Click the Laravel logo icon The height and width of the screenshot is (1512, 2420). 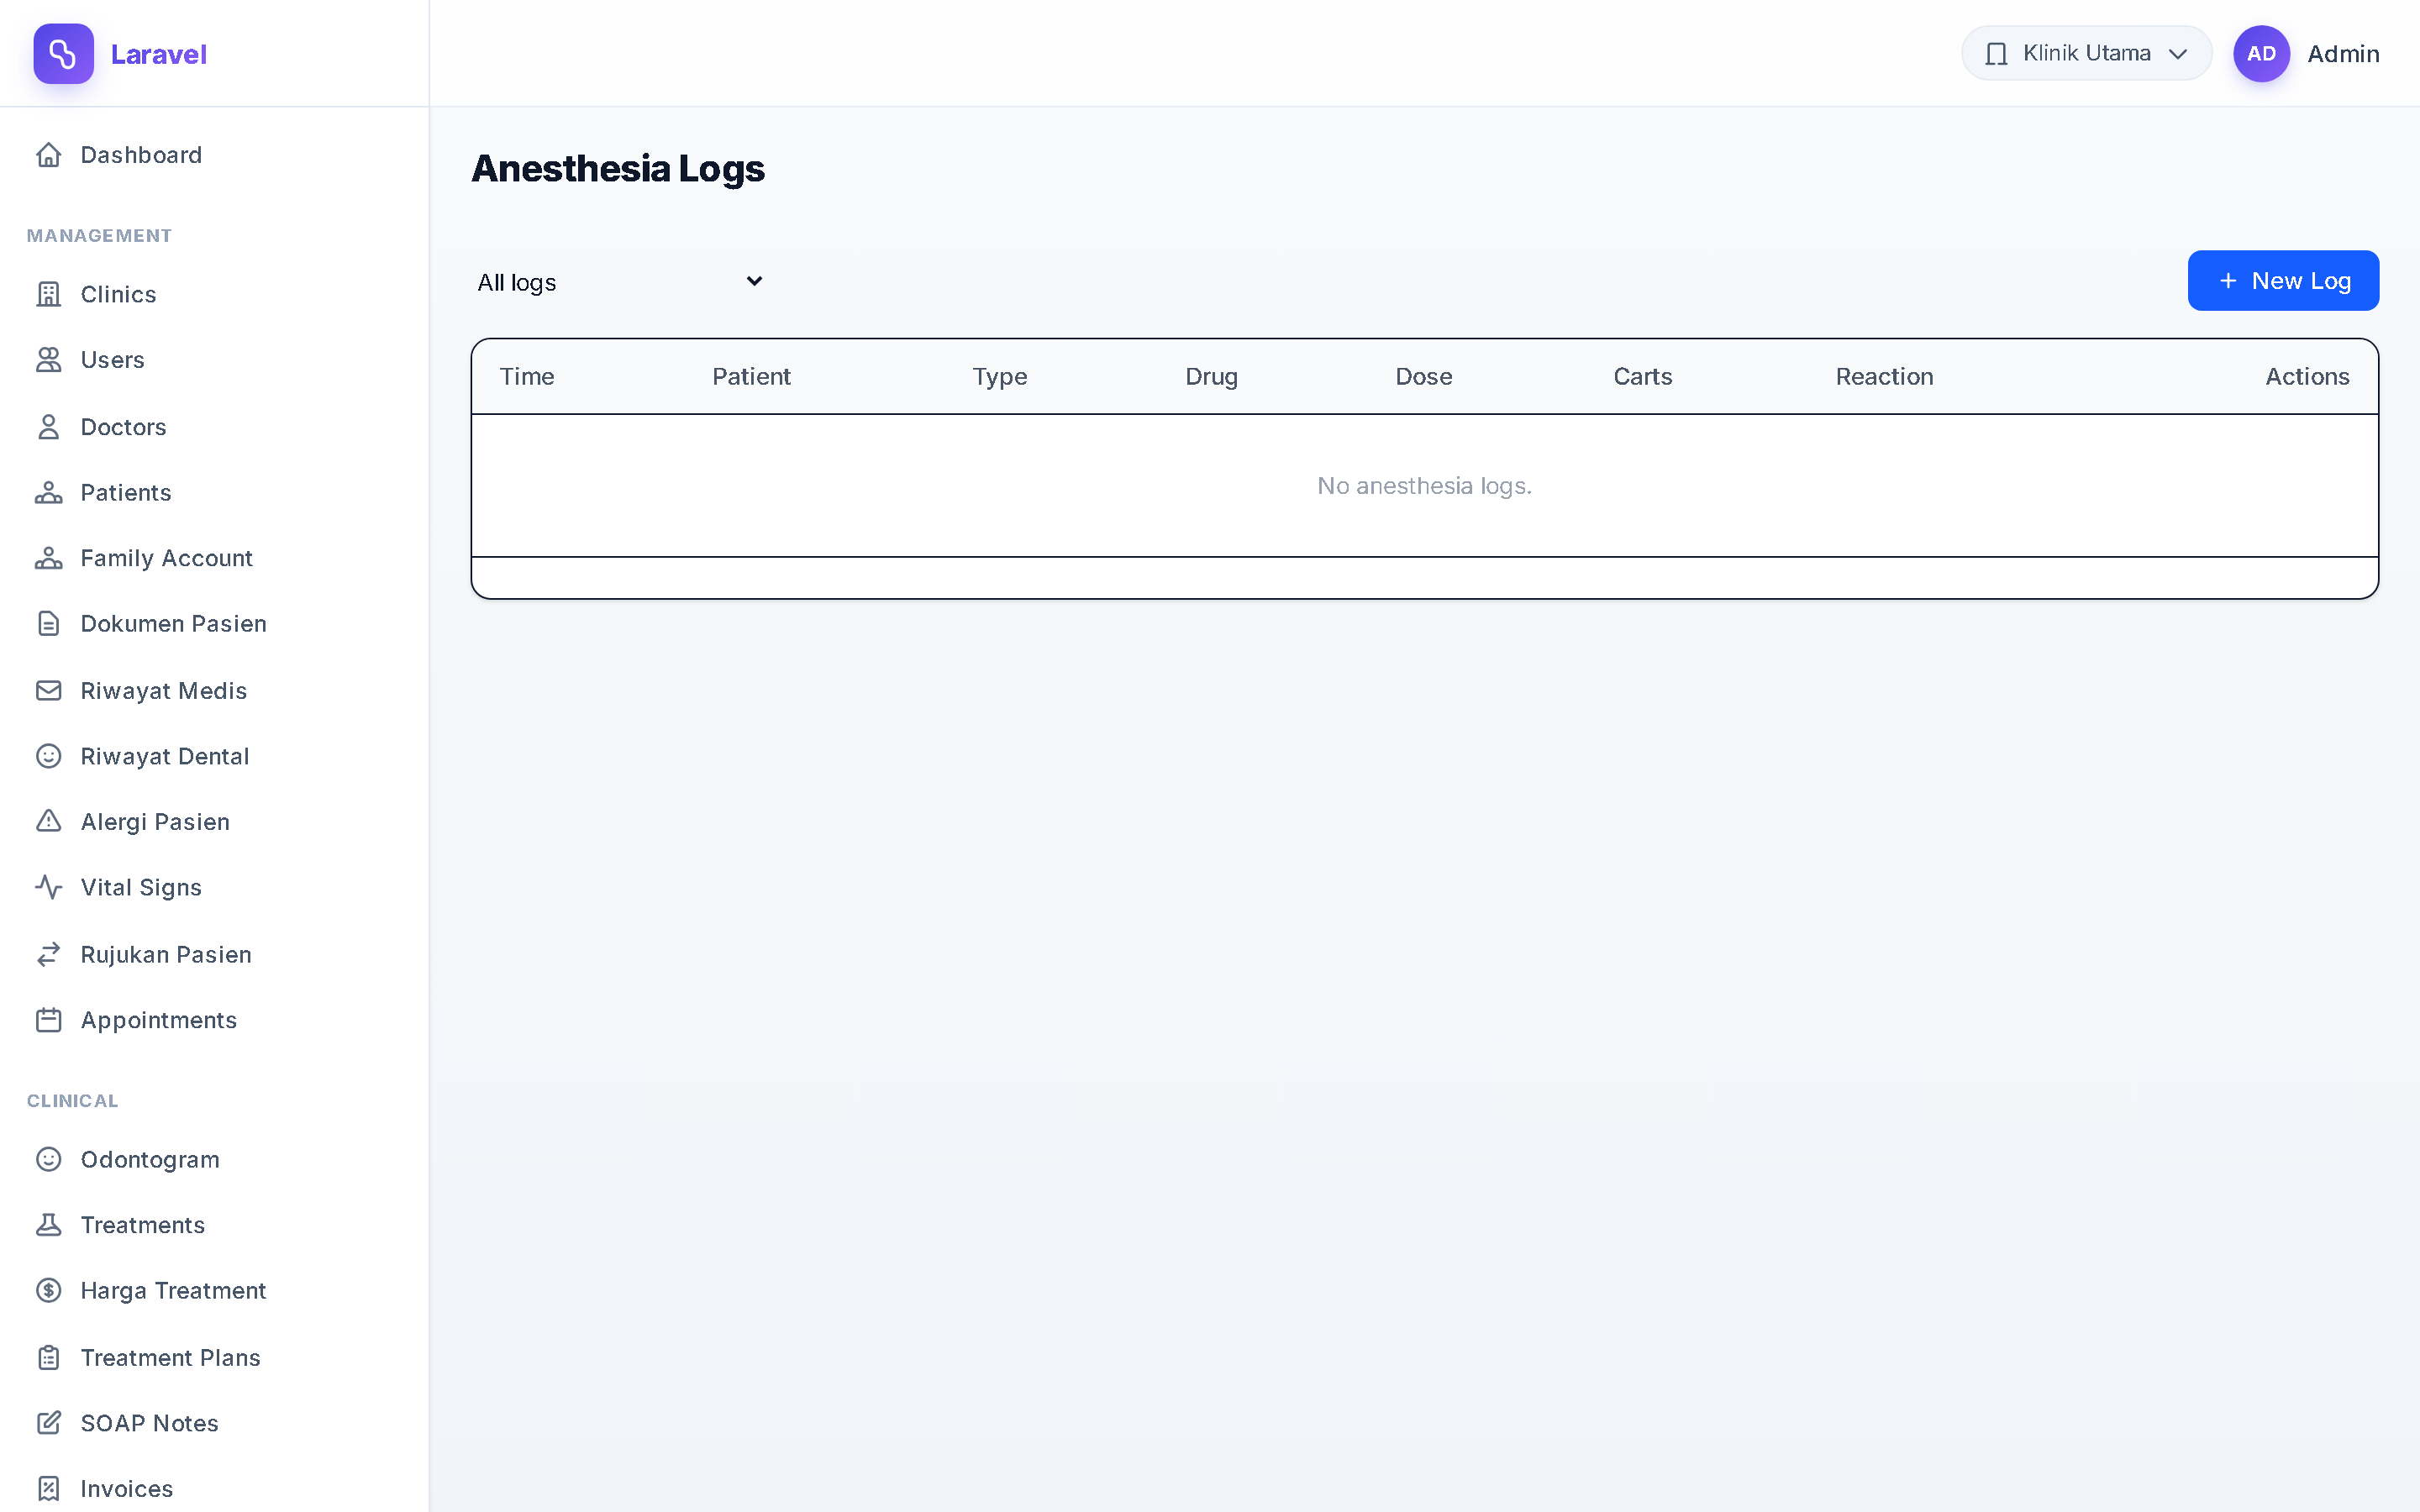[x=63, y=54]
